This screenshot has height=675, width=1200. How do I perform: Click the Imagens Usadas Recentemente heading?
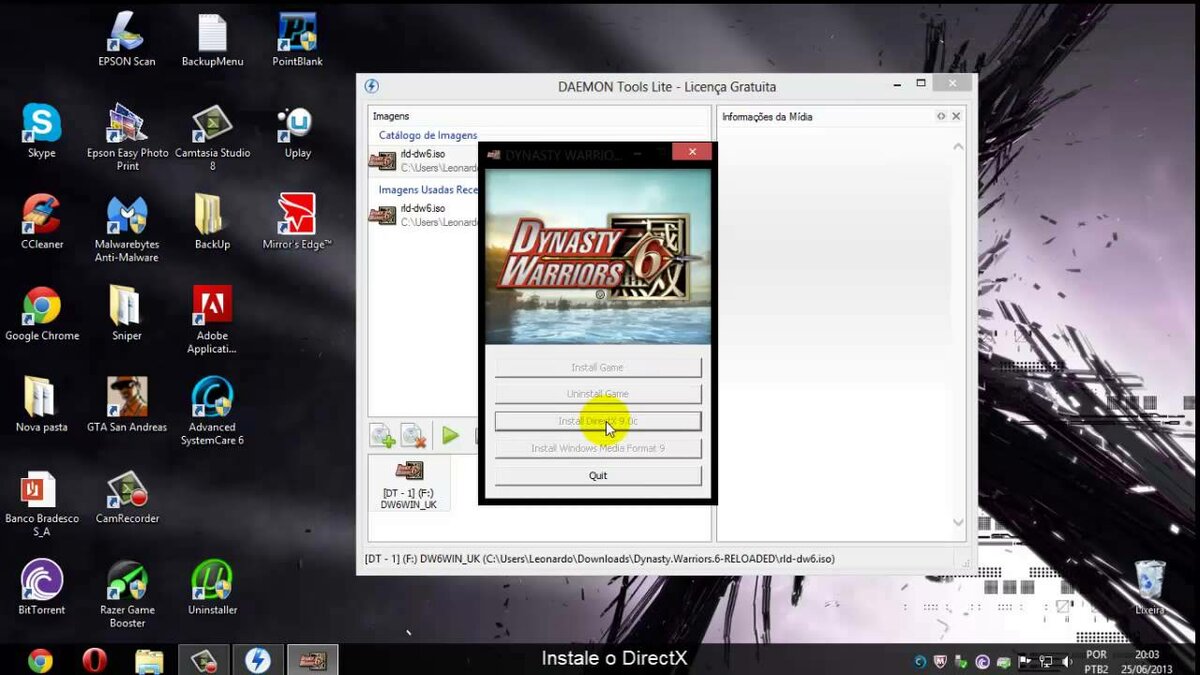428,189
